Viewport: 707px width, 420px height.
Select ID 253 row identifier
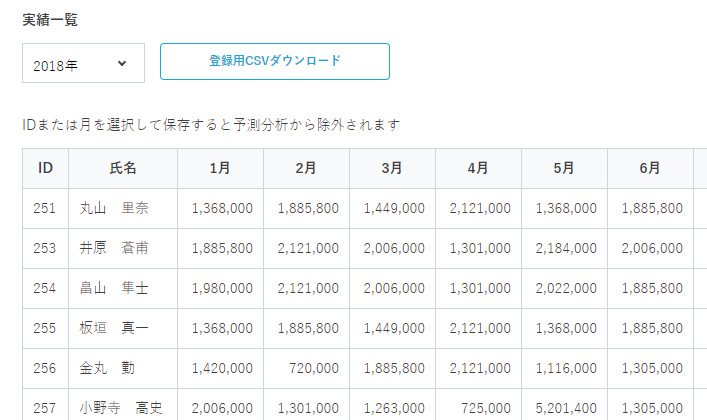45,248
